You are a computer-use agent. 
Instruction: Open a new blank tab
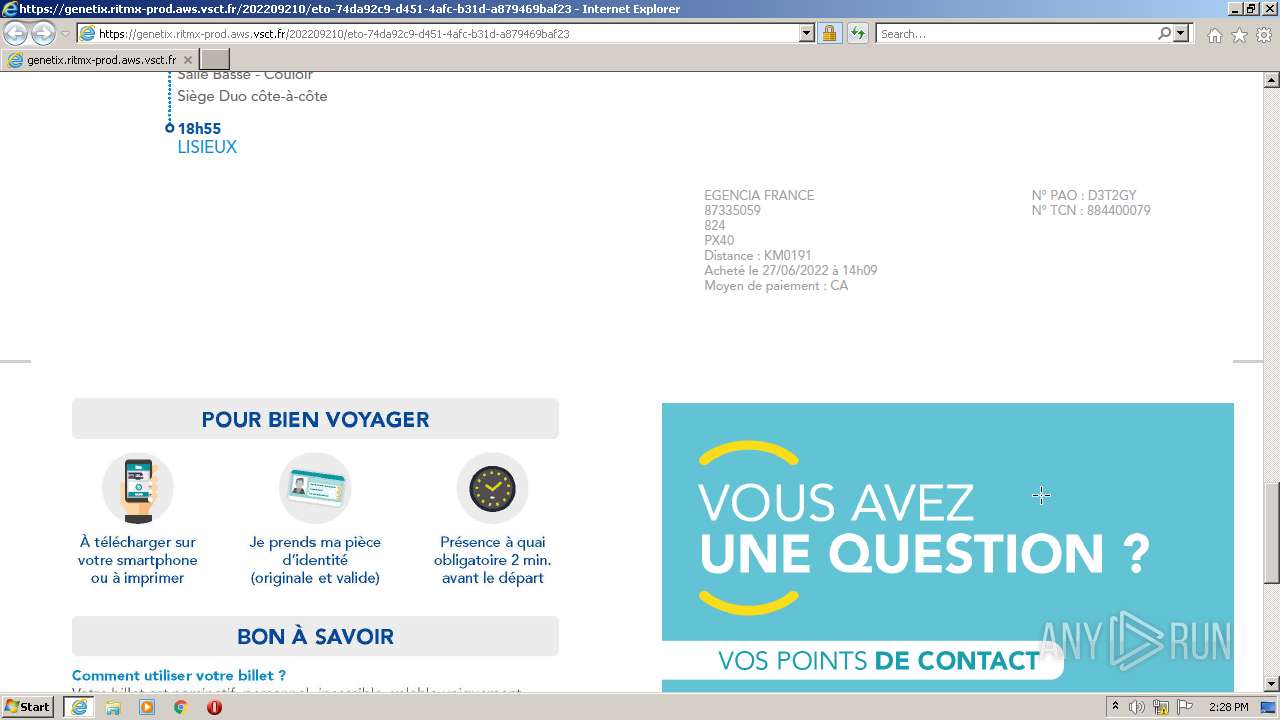(x=215, y=60)
